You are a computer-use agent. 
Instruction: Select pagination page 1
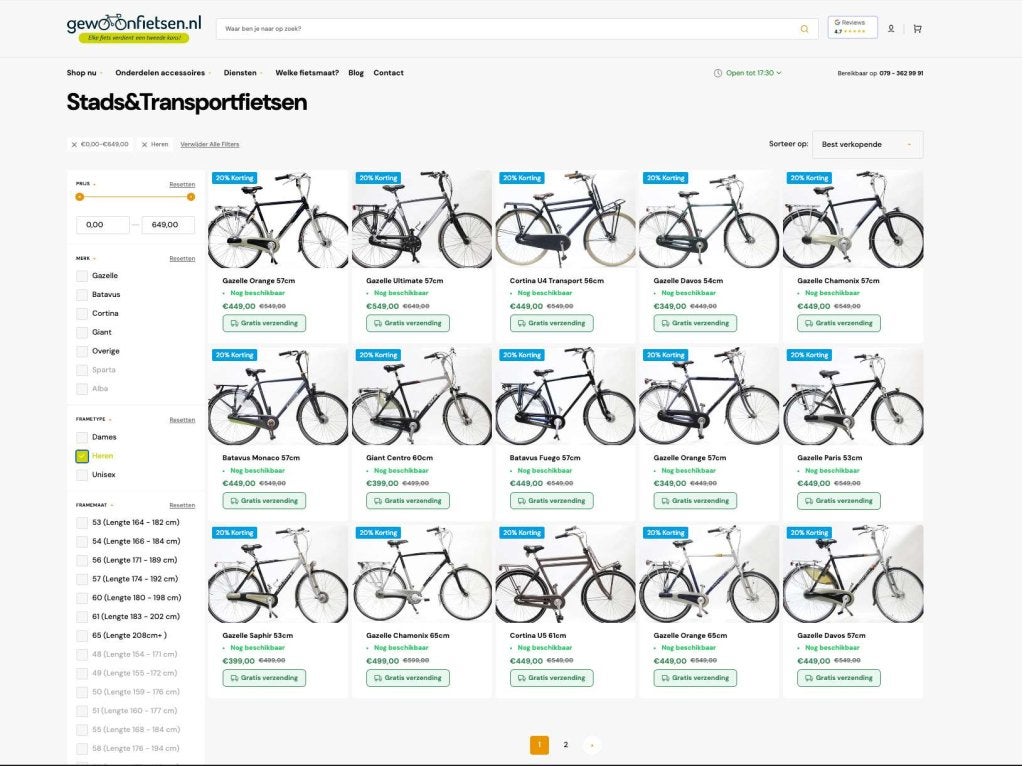pos(539,745)
